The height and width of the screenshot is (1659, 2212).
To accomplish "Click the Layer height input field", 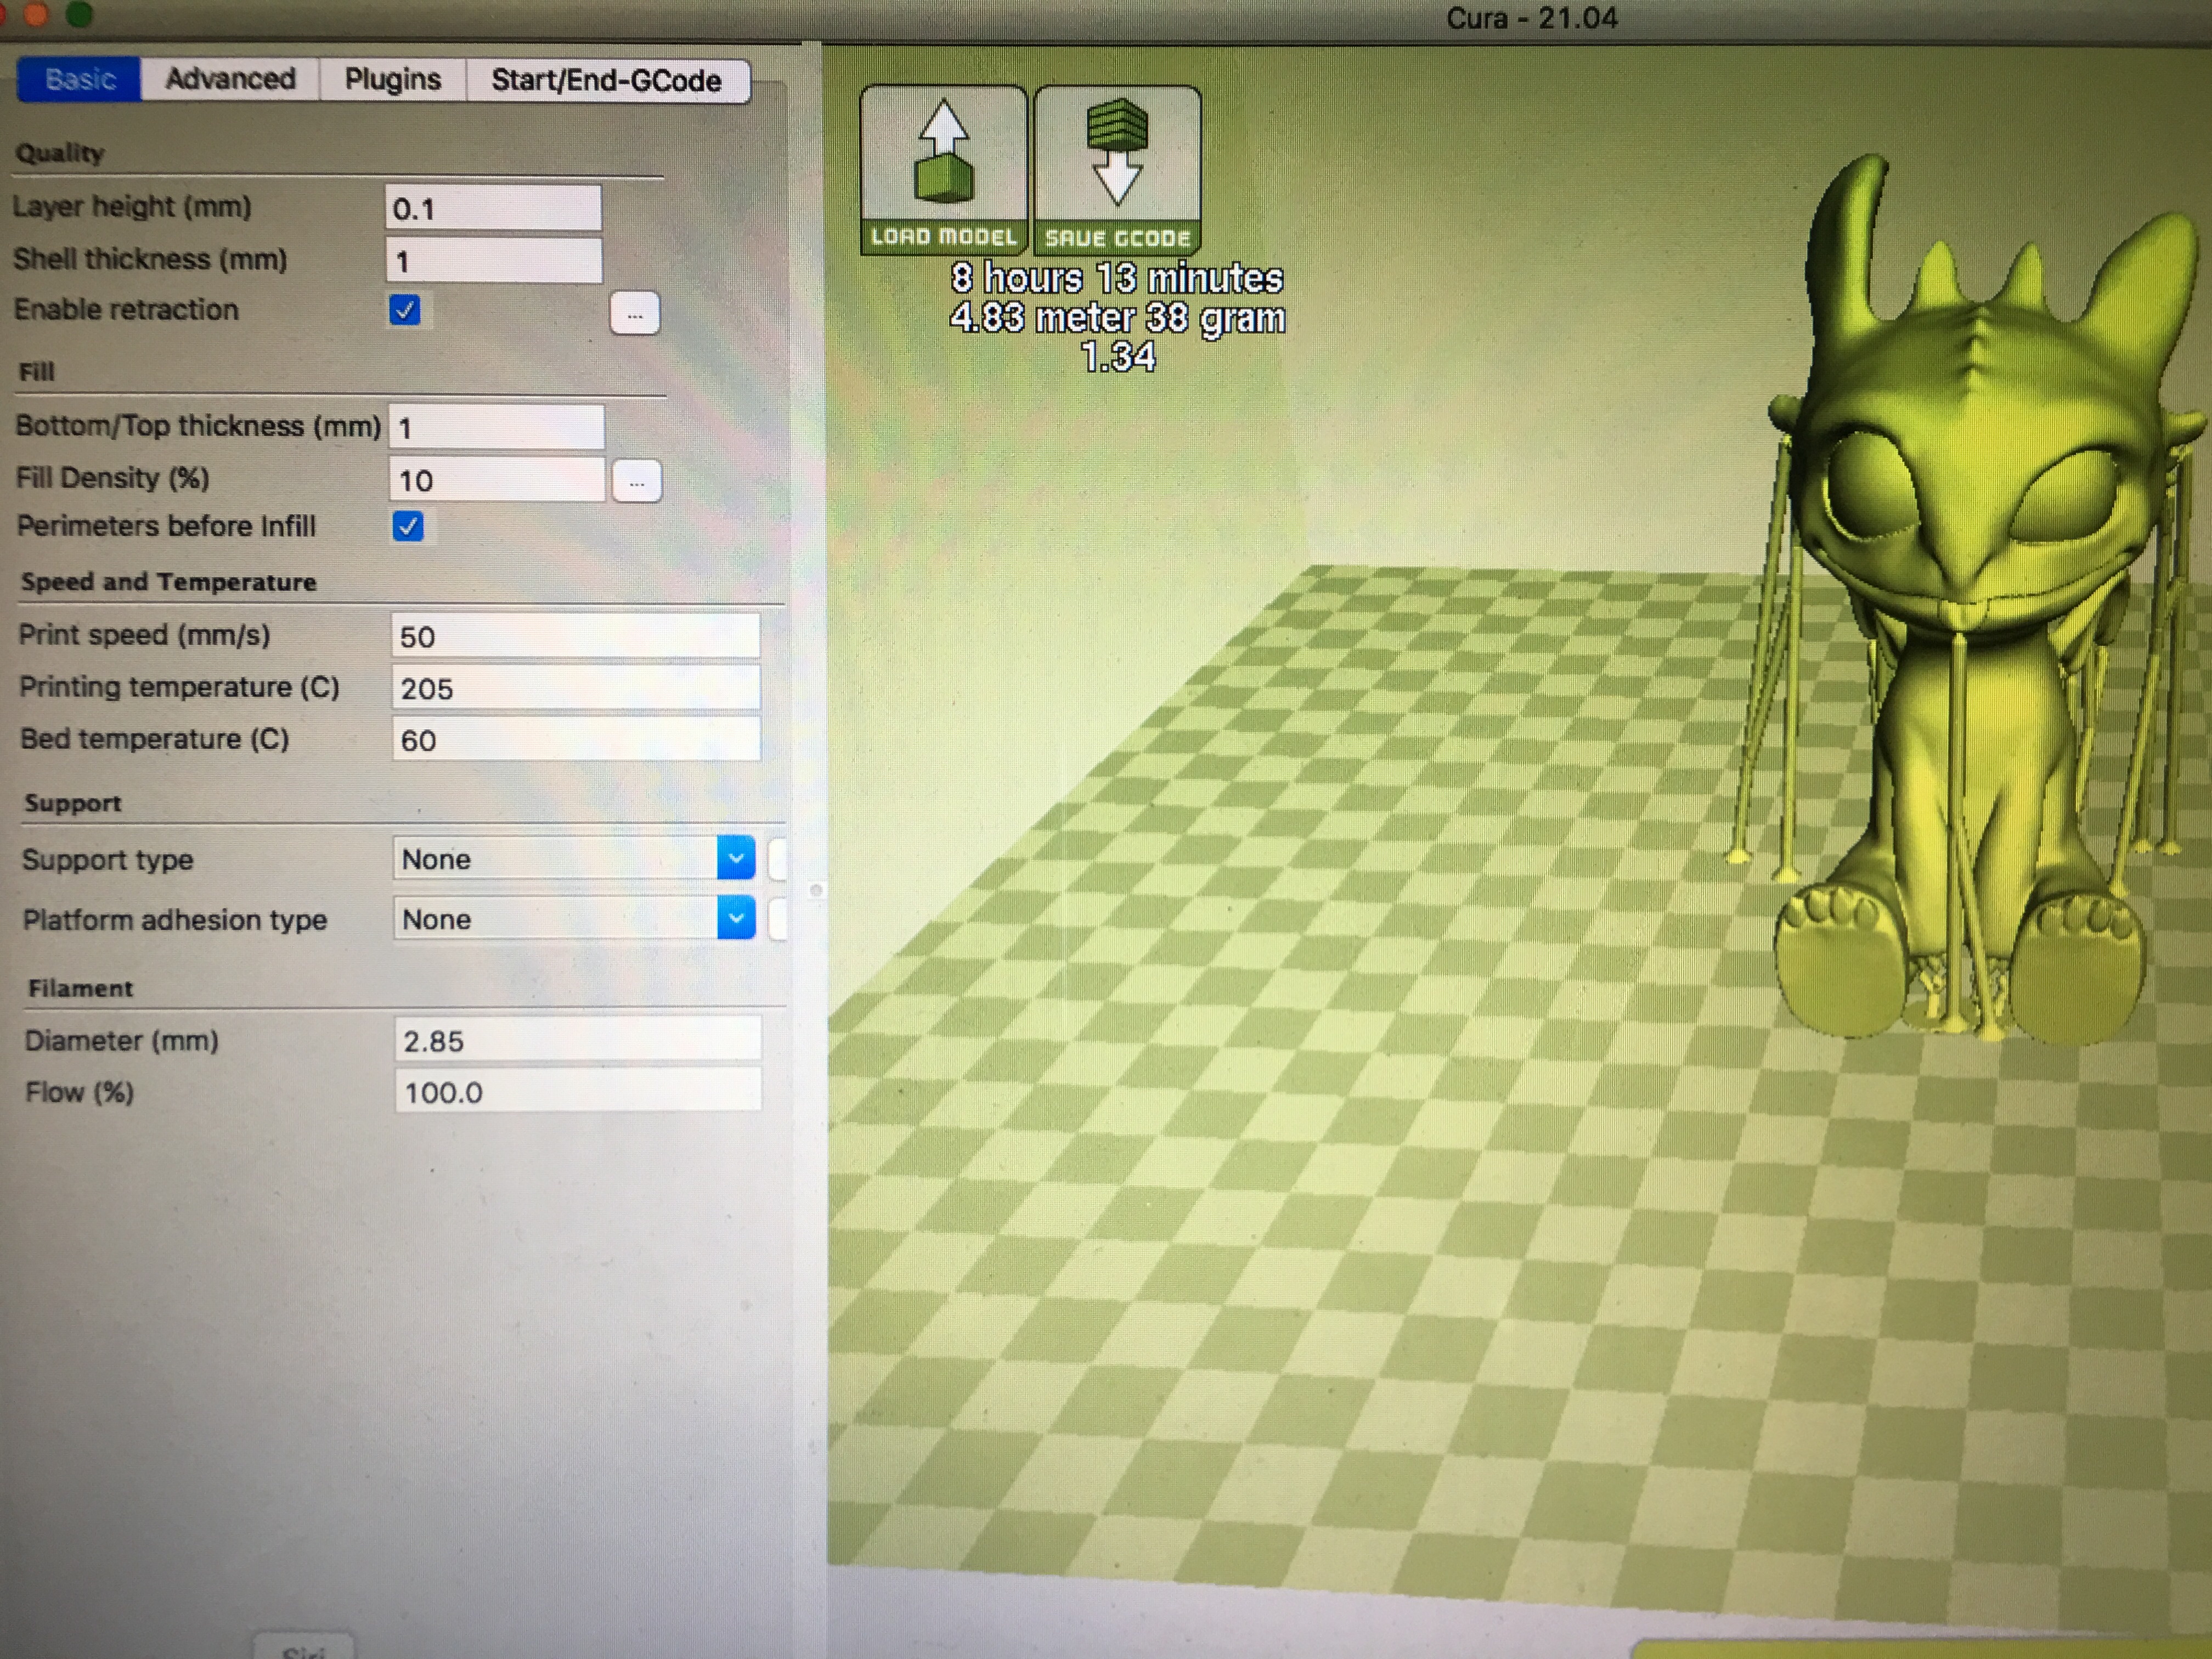I will pos(493,208).
